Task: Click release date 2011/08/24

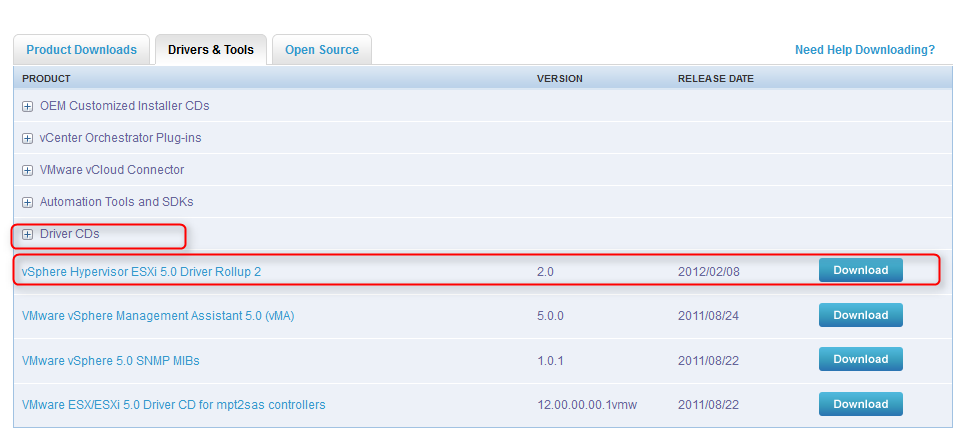Action: [x=708, y=316]
